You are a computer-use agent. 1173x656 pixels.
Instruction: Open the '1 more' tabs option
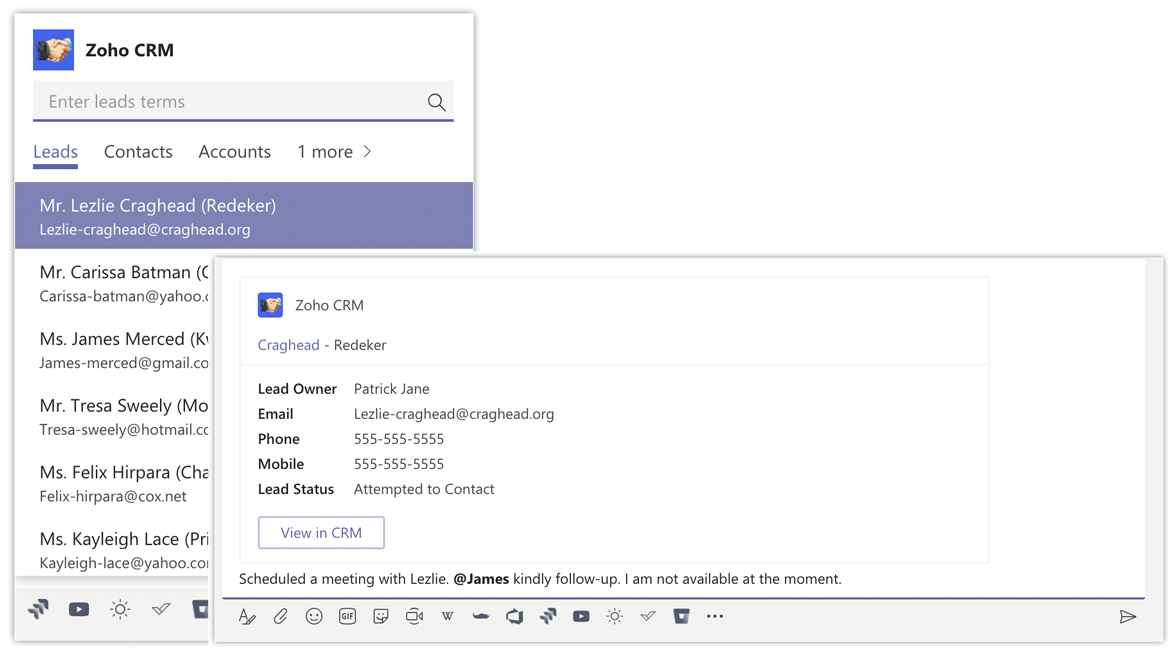point(325,152)
